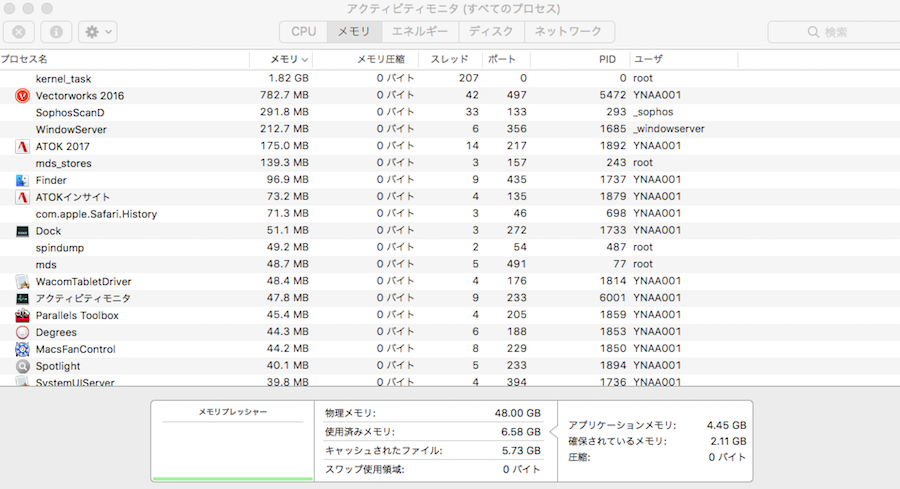This screenshot has width=900, height=489.
Task: Select the mds_stores process name
Action: point(64,164)
